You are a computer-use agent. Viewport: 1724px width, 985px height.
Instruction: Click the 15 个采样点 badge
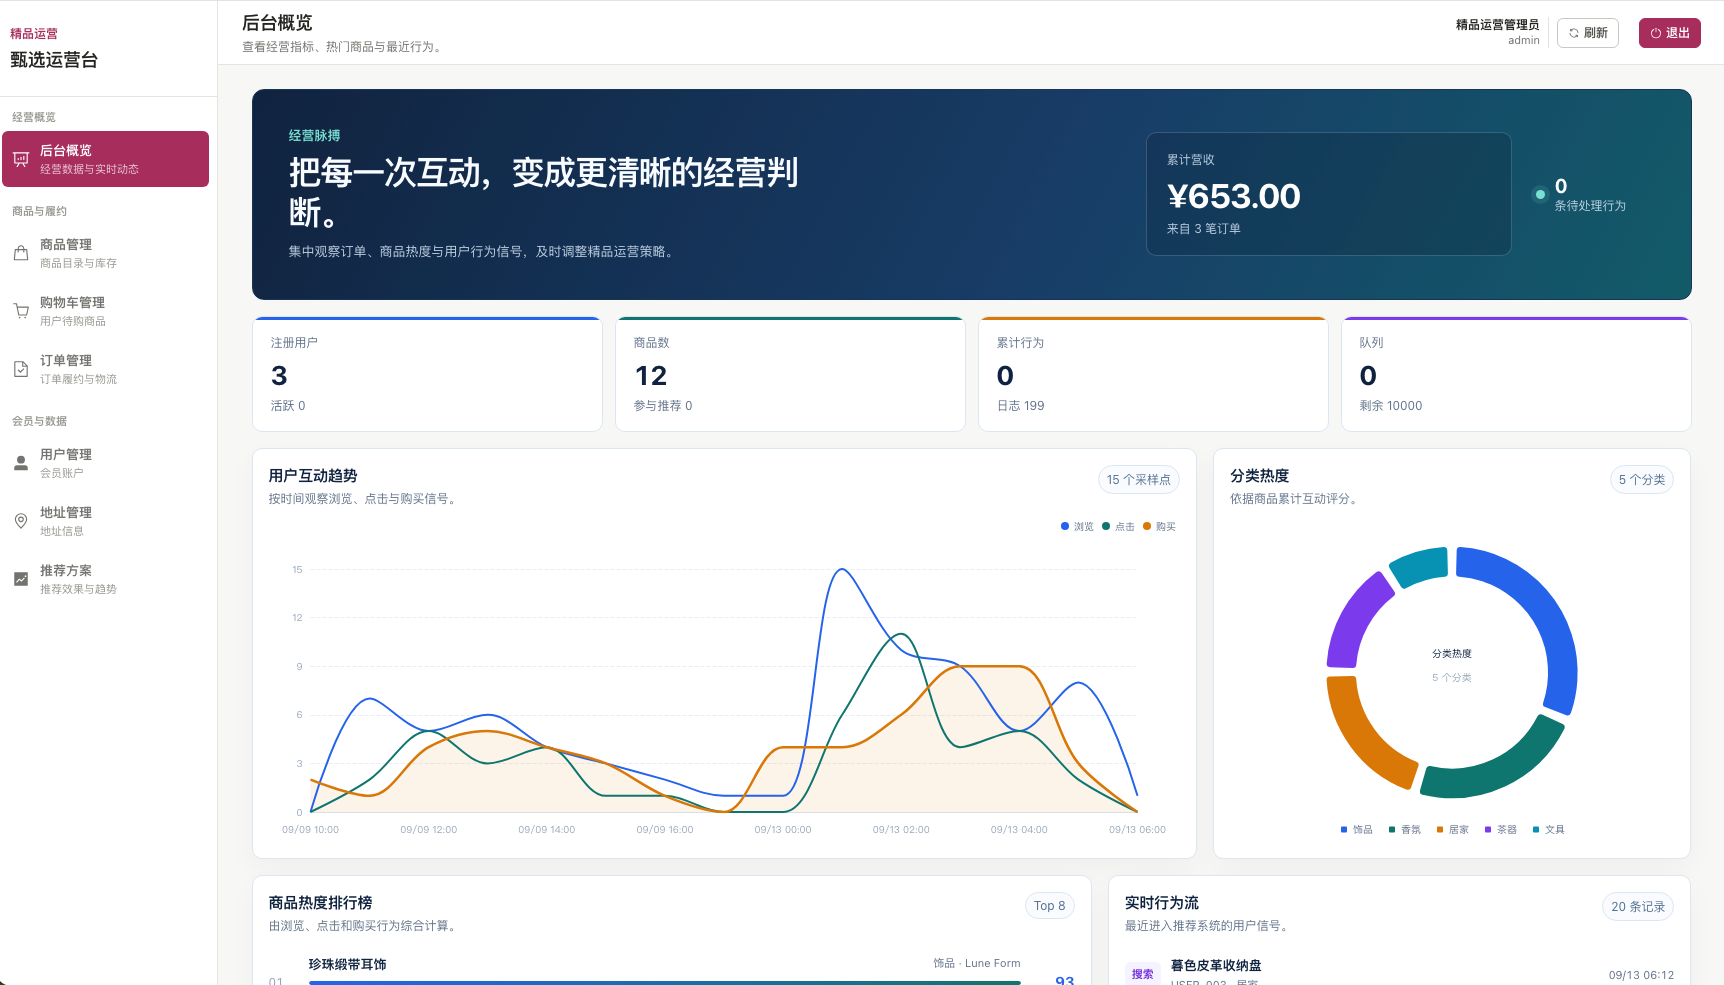click(1139, 480)
